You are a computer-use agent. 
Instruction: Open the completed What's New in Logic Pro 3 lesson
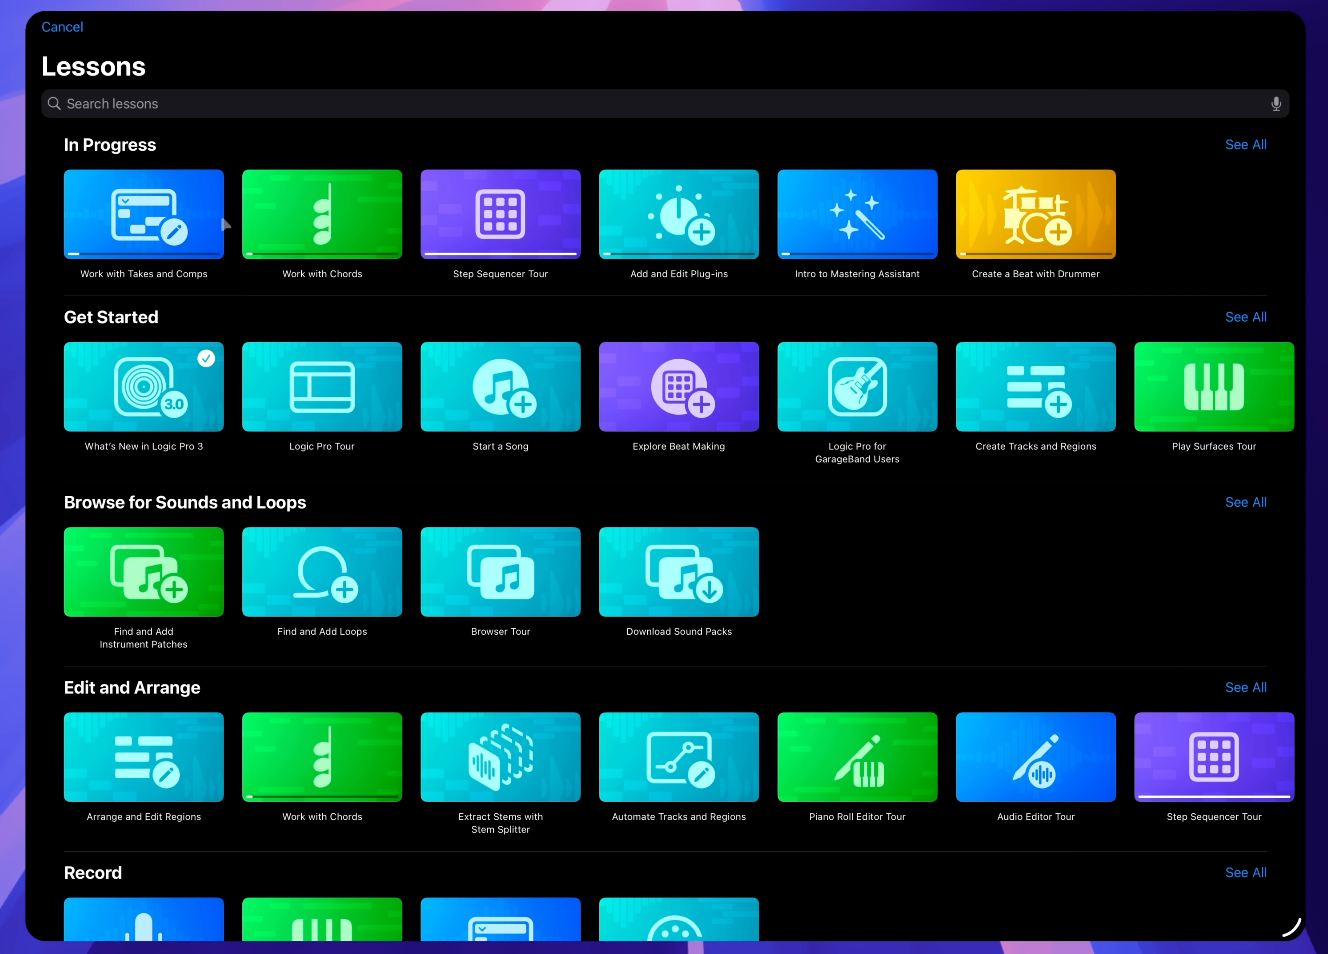point(144,387)
